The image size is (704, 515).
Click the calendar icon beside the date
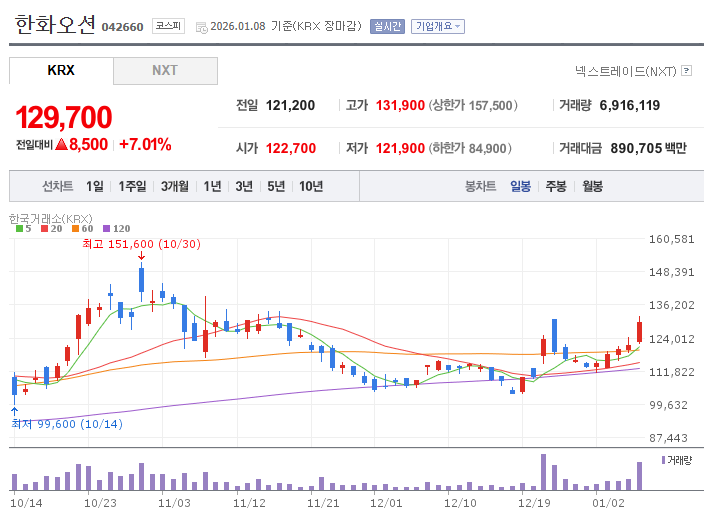(202, 27)
